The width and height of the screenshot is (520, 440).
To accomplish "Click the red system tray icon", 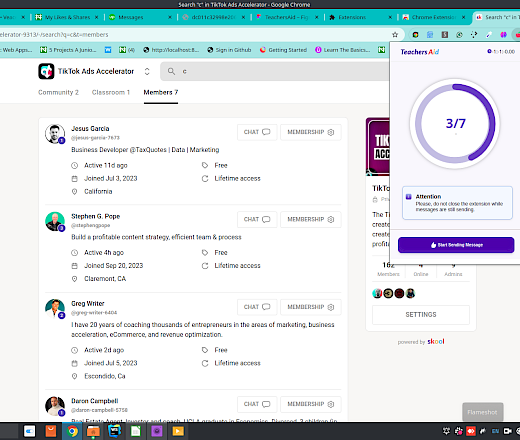I will 471,431.
